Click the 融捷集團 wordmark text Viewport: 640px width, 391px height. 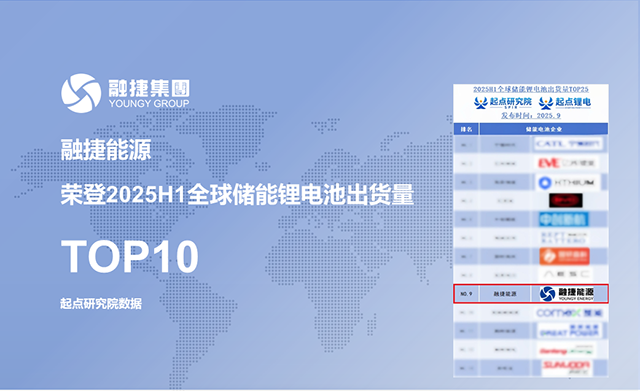tap(149, 88)
